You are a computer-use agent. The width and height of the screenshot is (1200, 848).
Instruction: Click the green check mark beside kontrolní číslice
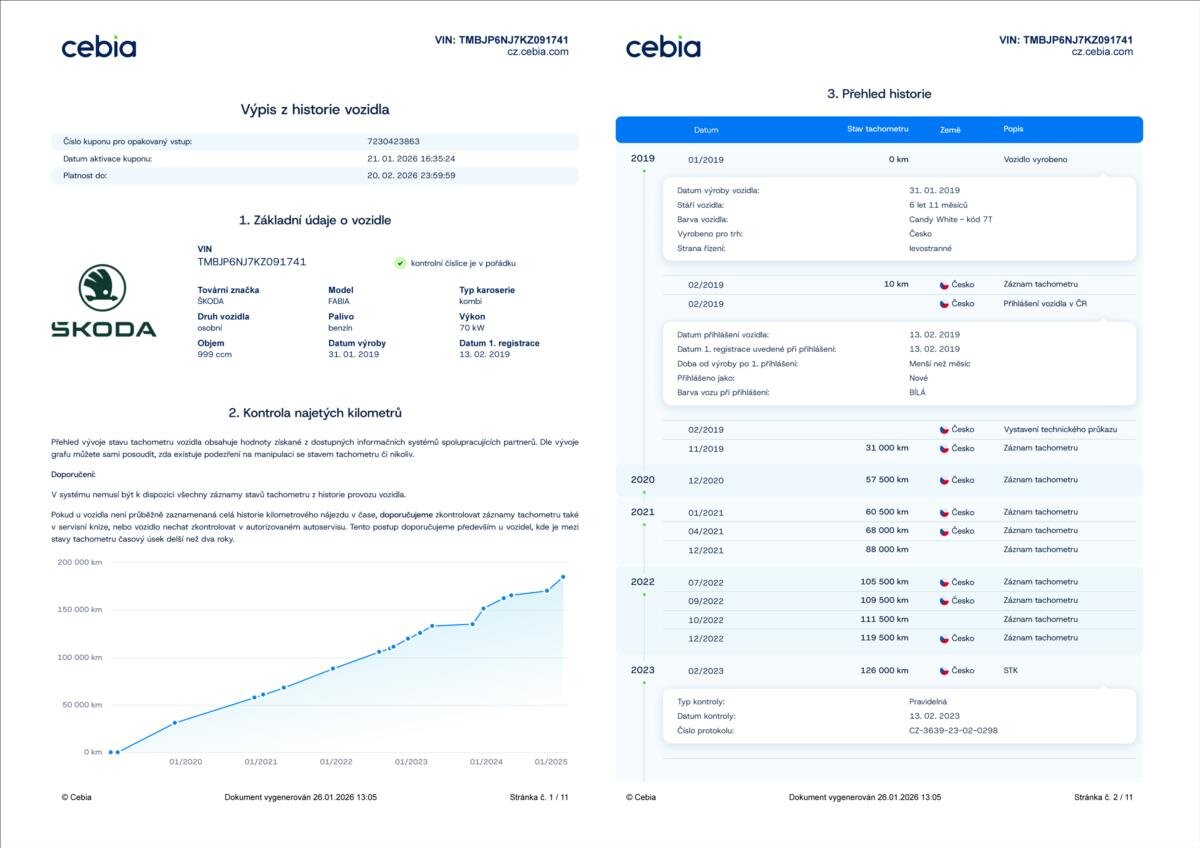pyautogui.click(x=400, y=263)
